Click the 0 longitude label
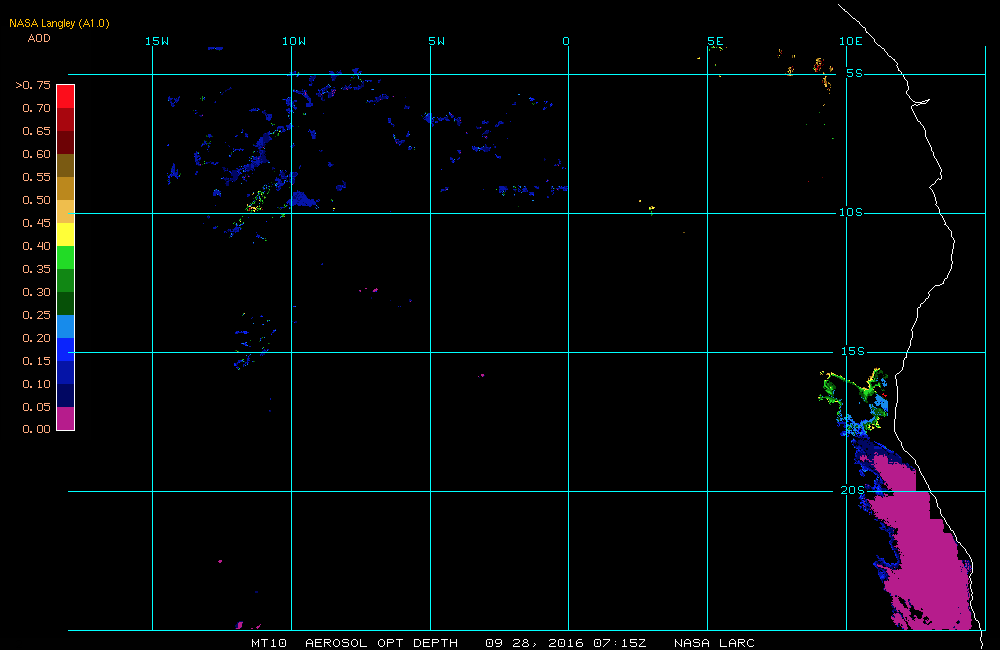 point(566,41)
